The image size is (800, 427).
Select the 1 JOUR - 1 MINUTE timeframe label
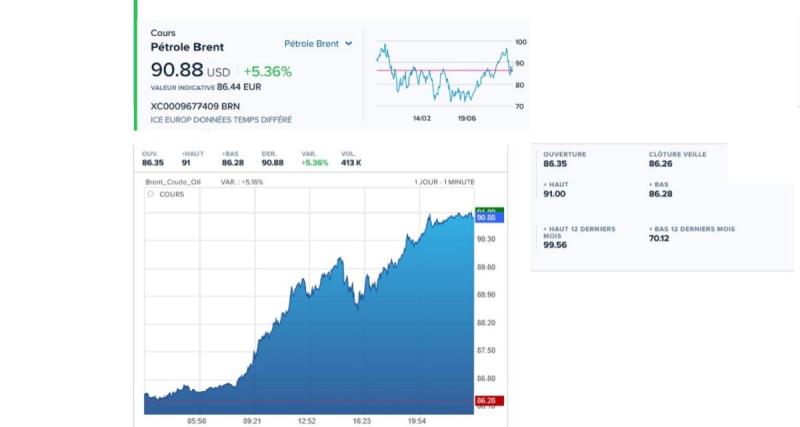click(x=444, y=182)
